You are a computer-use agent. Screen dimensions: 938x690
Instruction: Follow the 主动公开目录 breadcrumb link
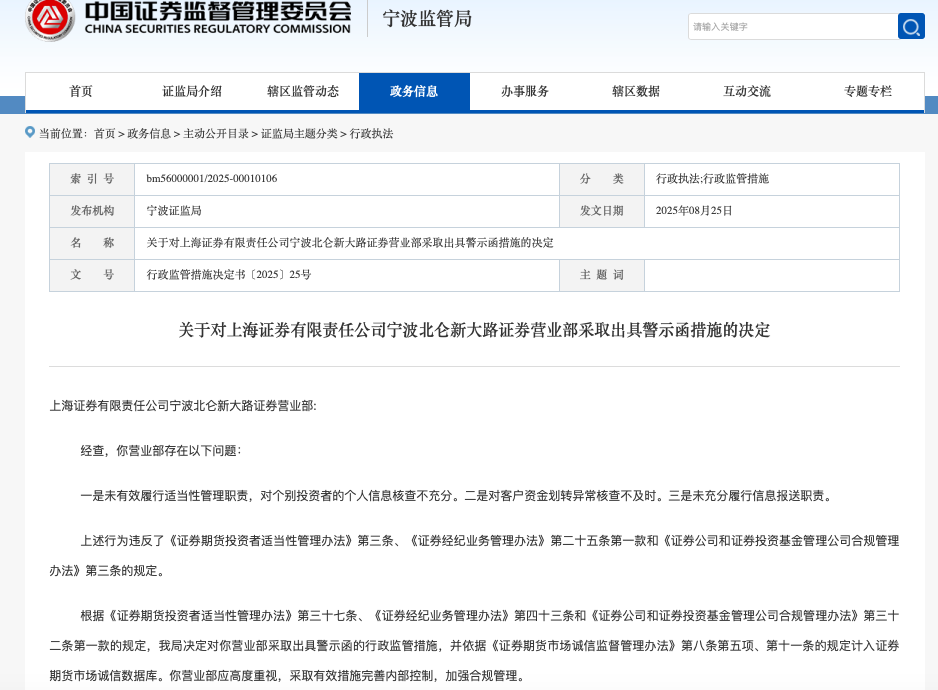point(216,133)
